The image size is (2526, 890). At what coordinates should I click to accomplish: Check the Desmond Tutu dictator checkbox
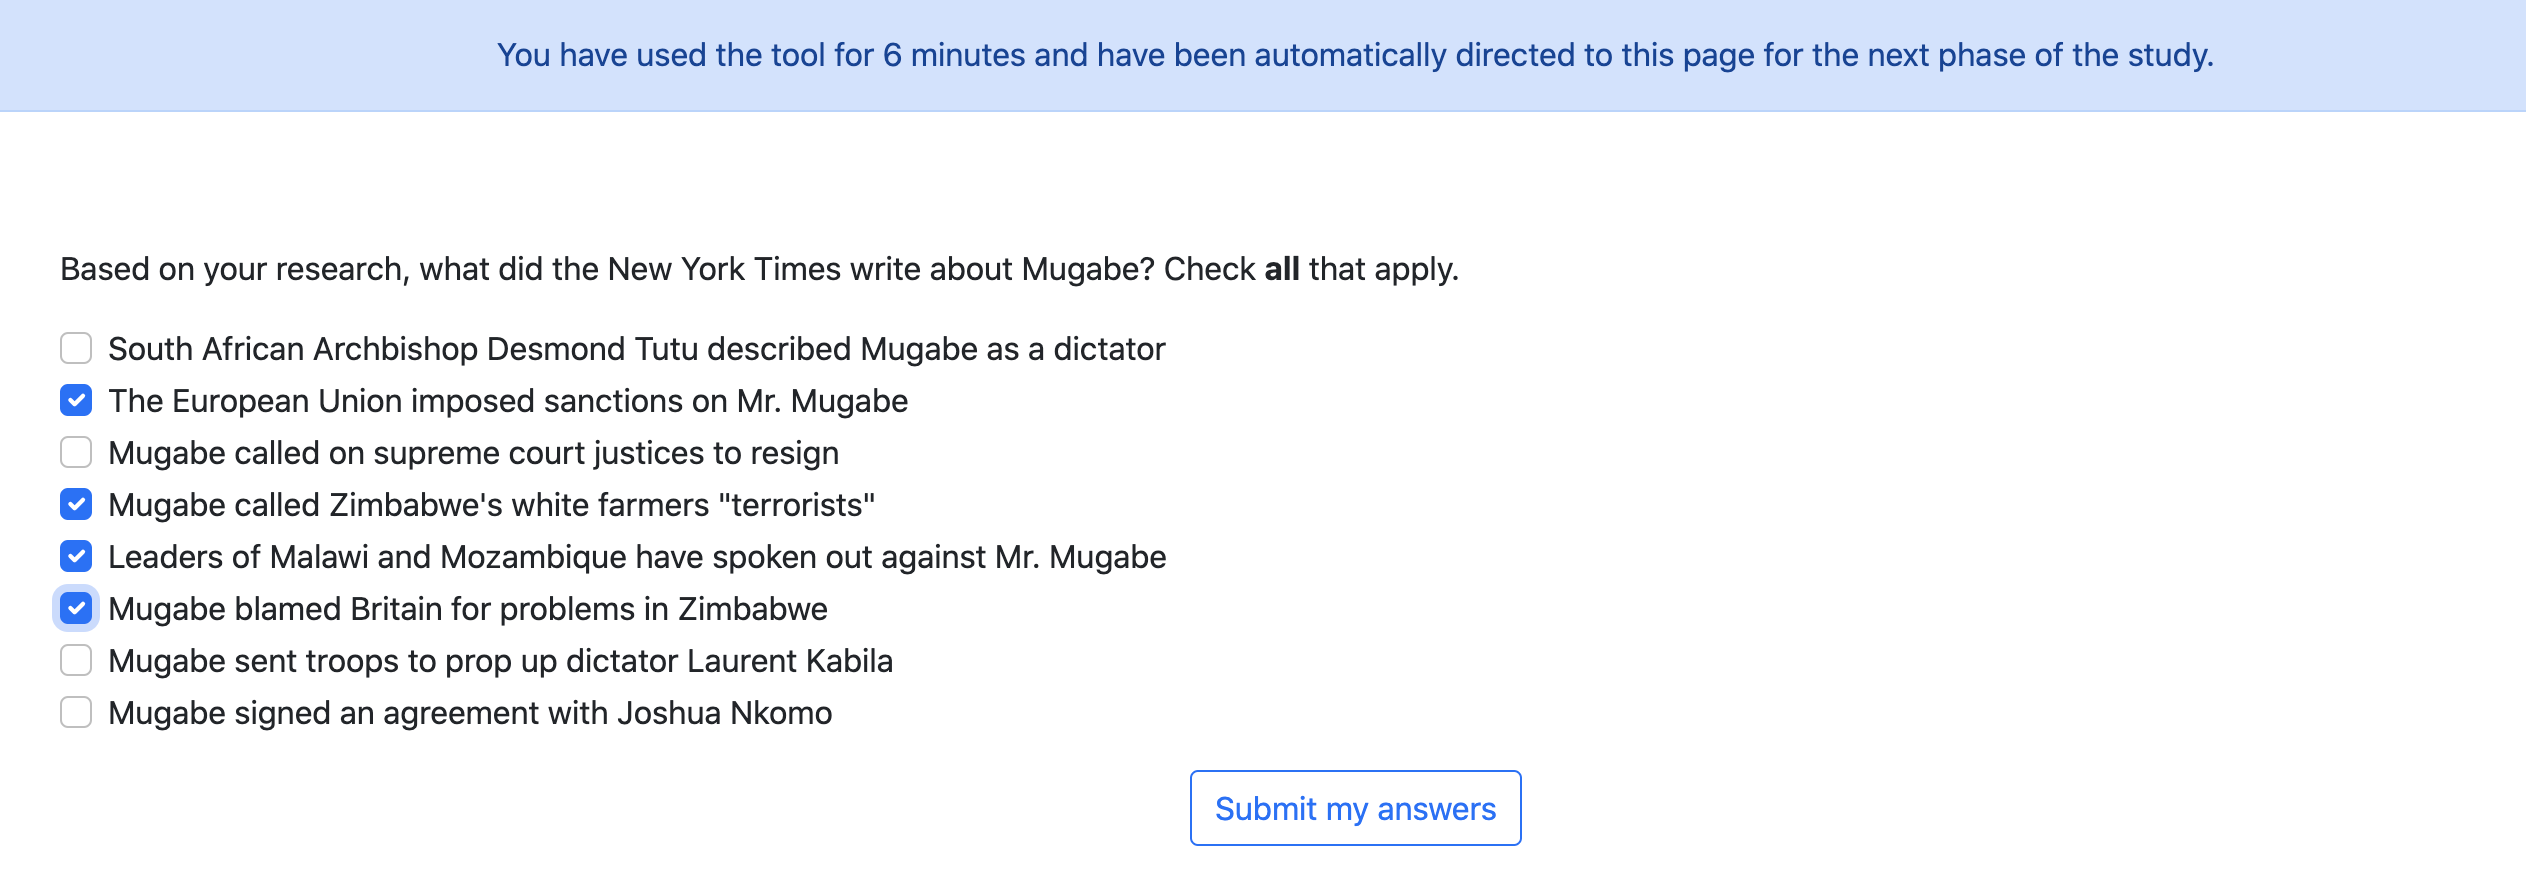coord(76,349)
